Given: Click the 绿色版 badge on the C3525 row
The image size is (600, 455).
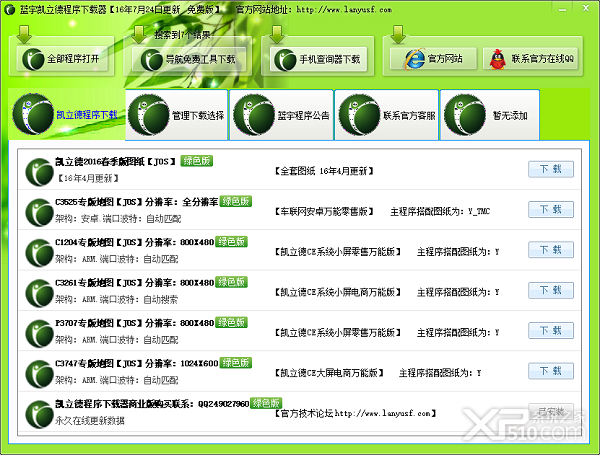Looking at the screenshot, I should (236, 201).
